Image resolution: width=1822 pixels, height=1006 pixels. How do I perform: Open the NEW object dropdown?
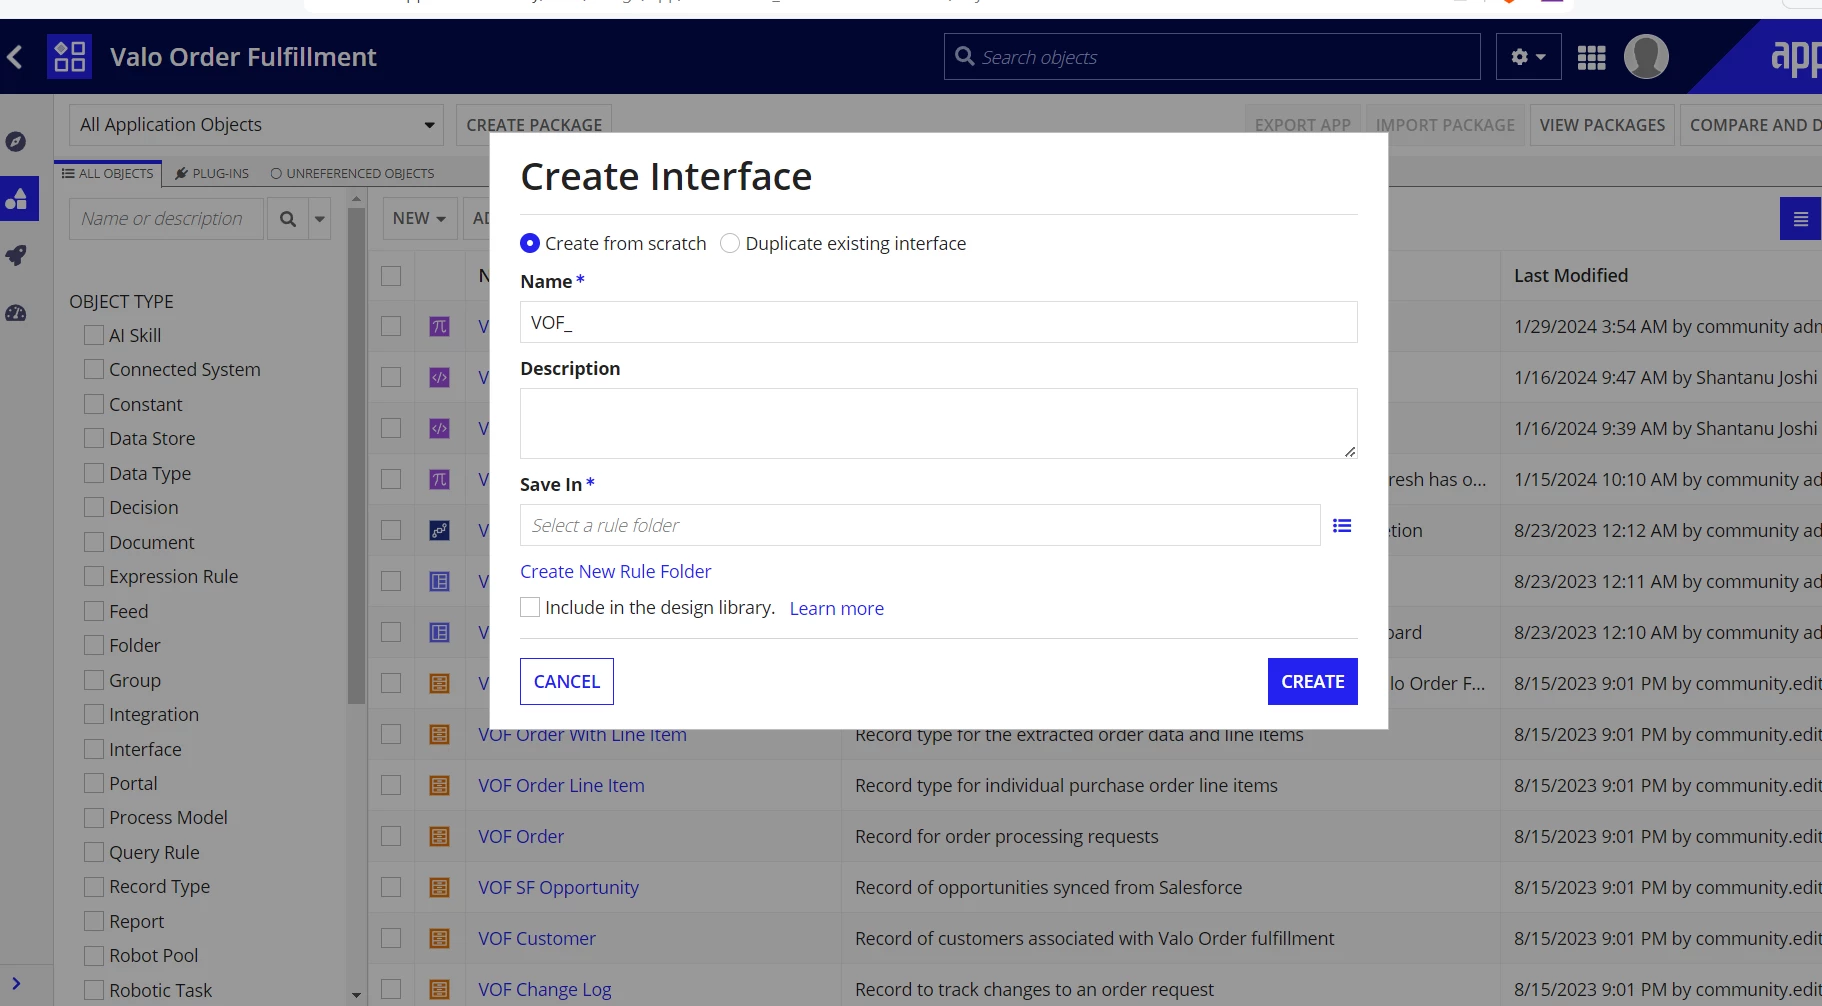pos(419,219)
